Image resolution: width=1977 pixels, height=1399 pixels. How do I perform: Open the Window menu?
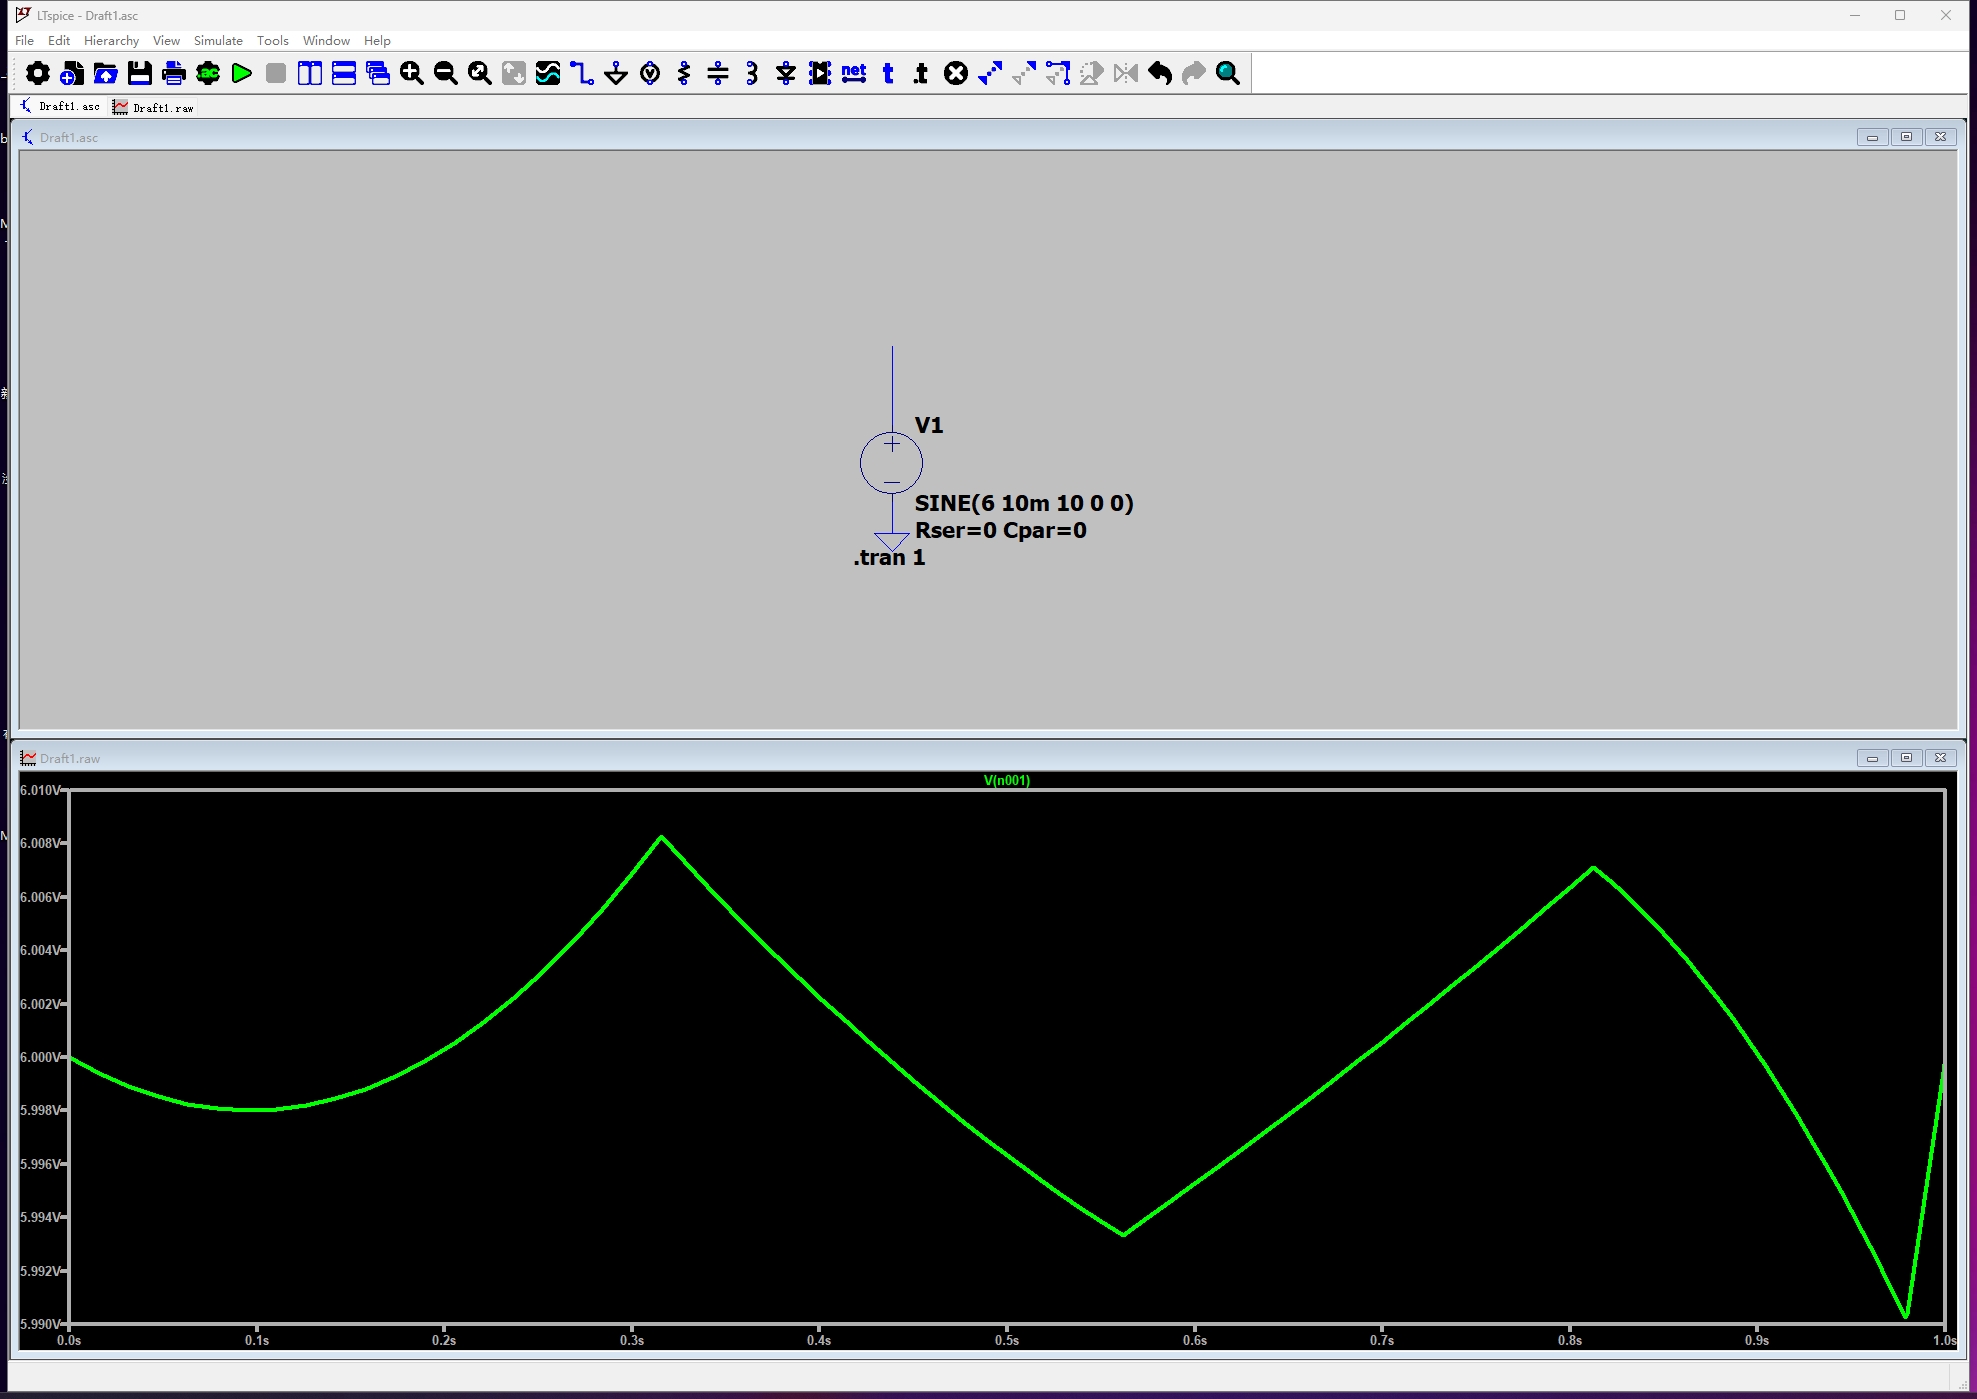click(x=326, y=40)
